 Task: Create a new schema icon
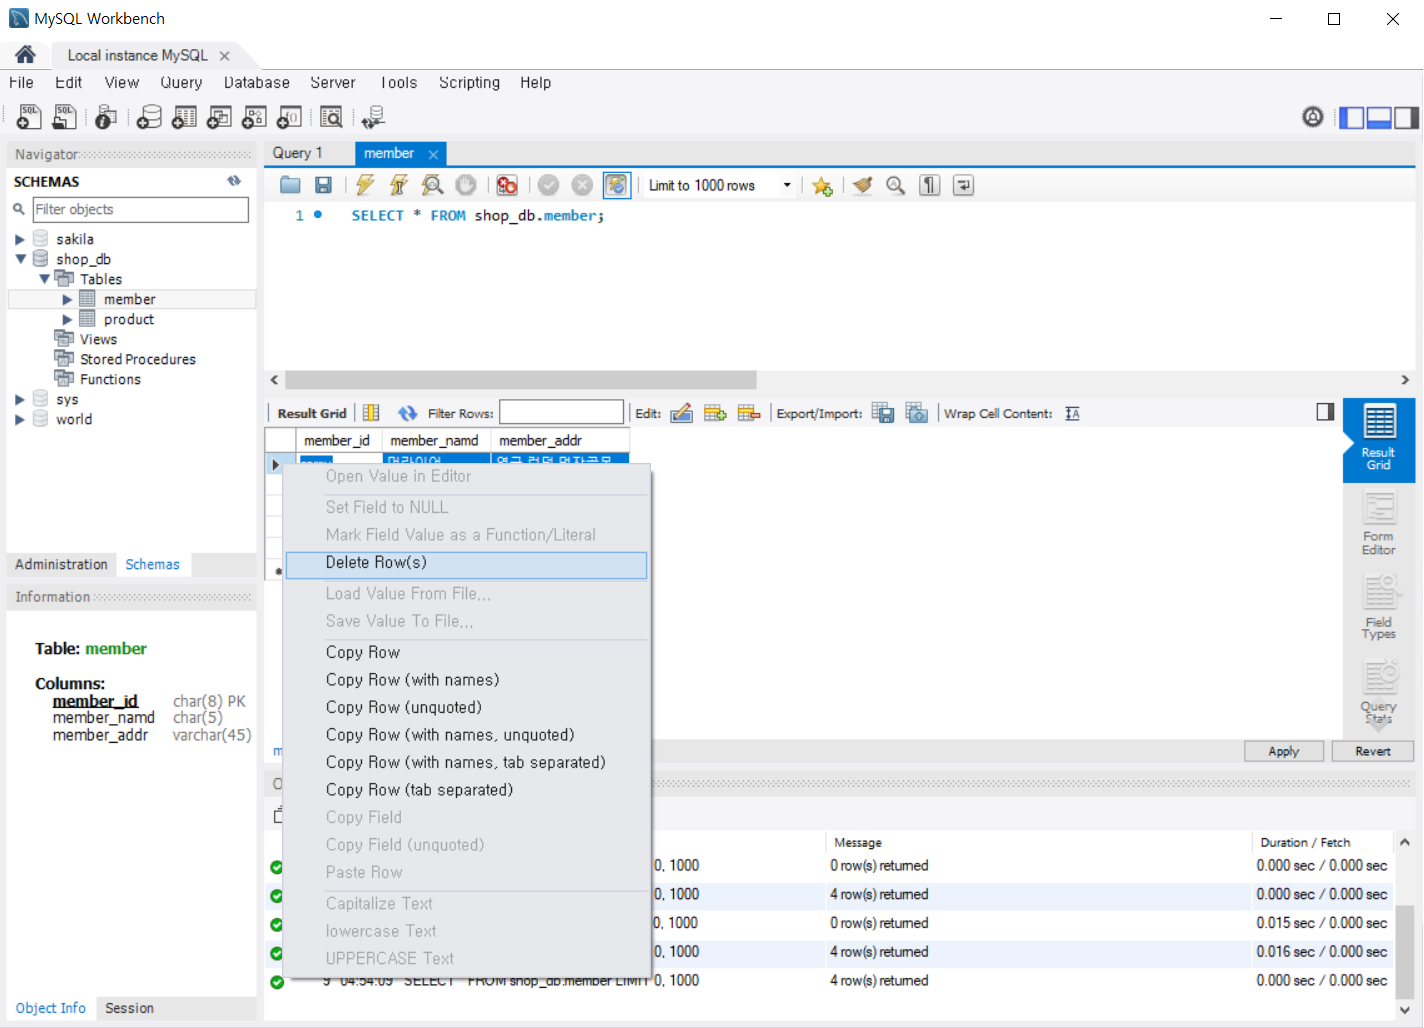pyautogui.click(x=149, y=117)
